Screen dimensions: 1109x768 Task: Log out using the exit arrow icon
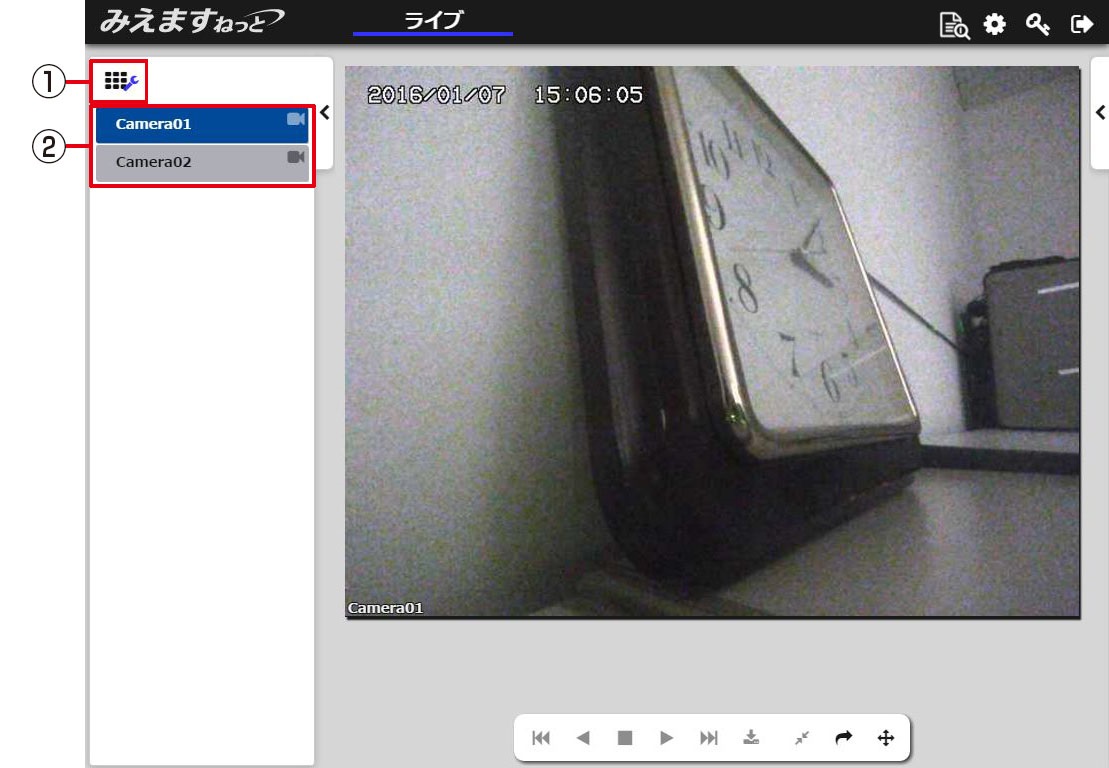pos(1081,24)
